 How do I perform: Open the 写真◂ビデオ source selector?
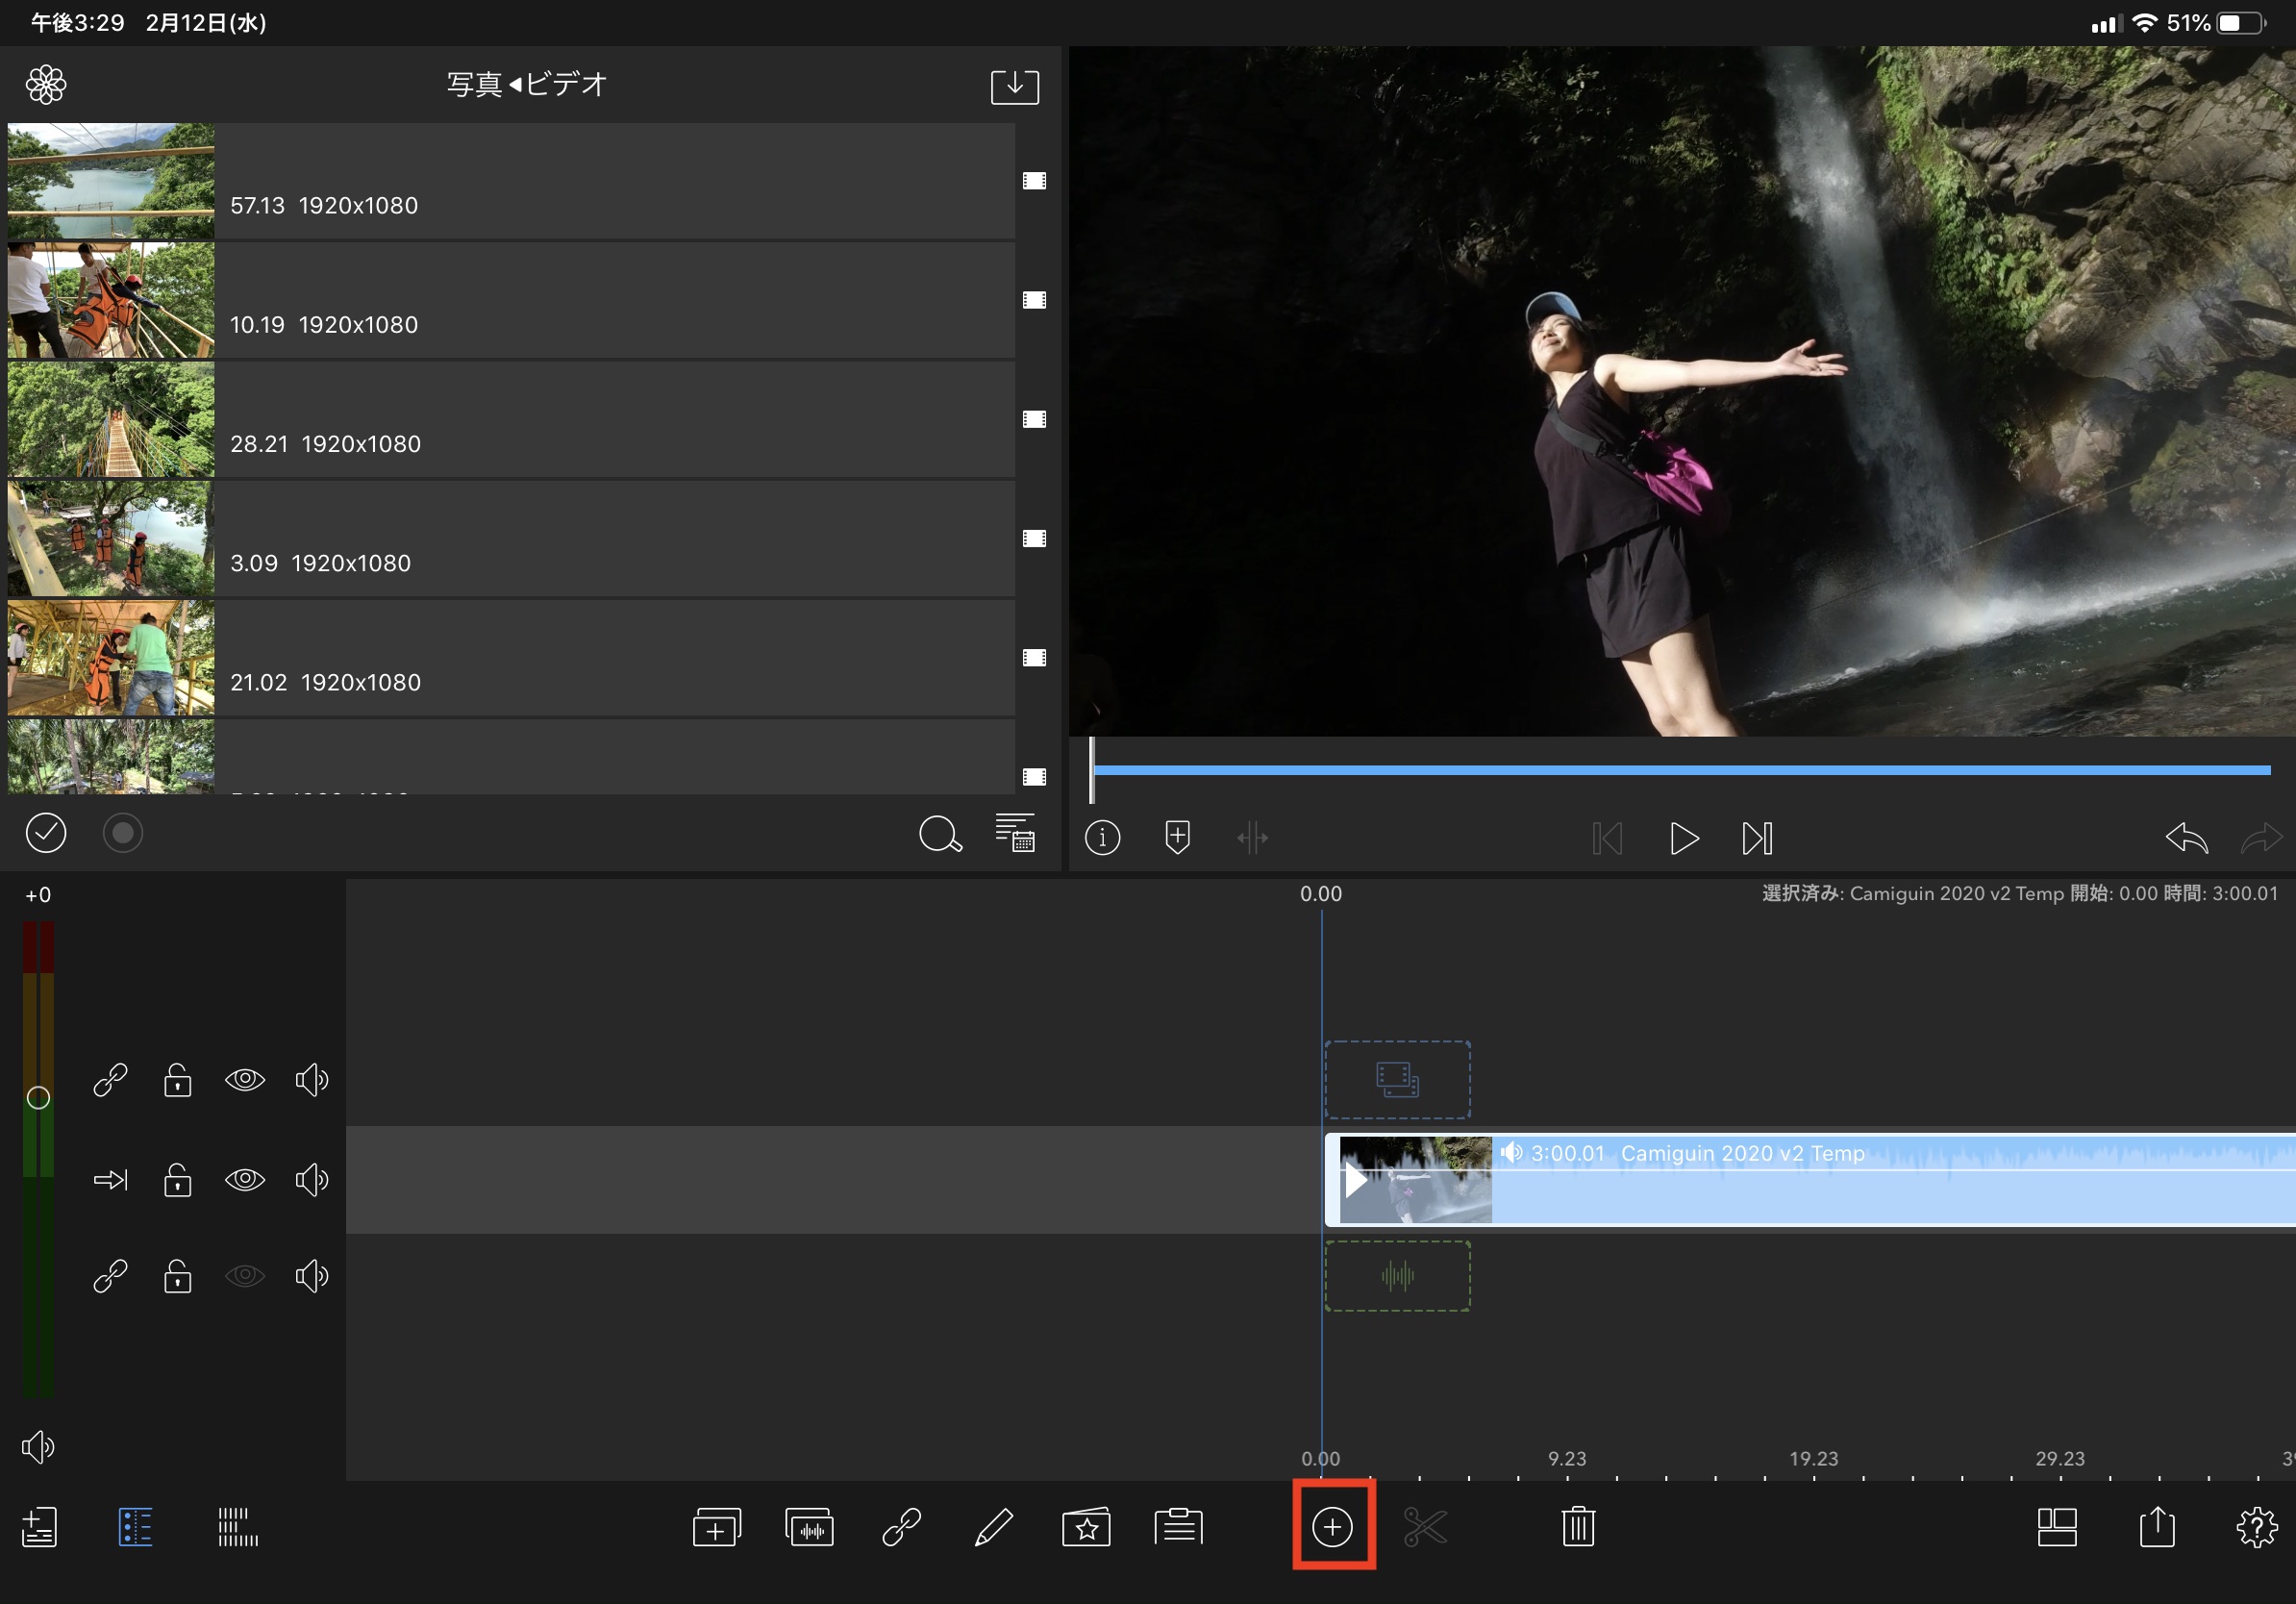pyautogui.click(x=526, y=84)
